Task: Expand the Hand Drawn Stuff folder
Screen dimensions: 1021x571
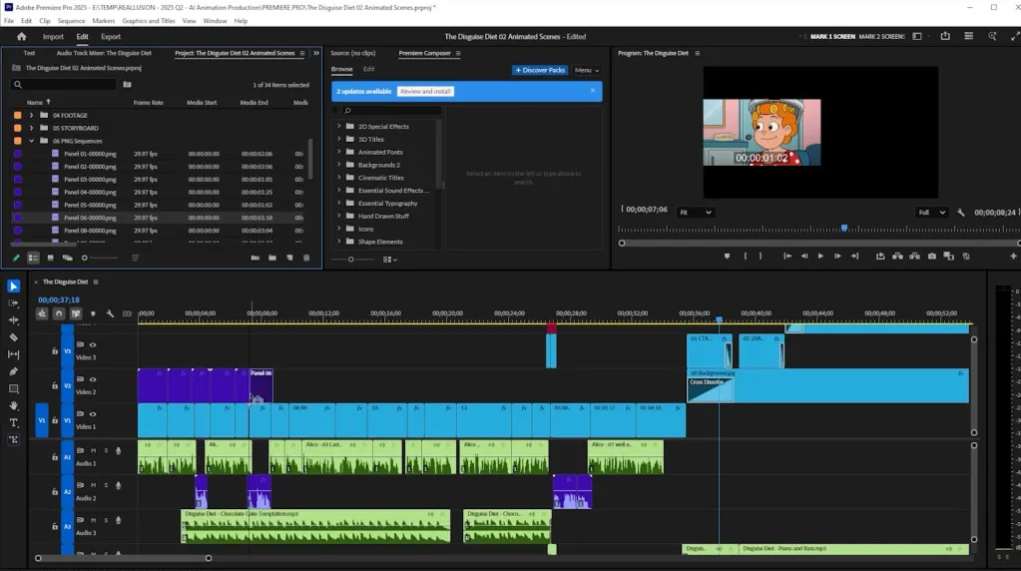Action: tap(339, 216)
